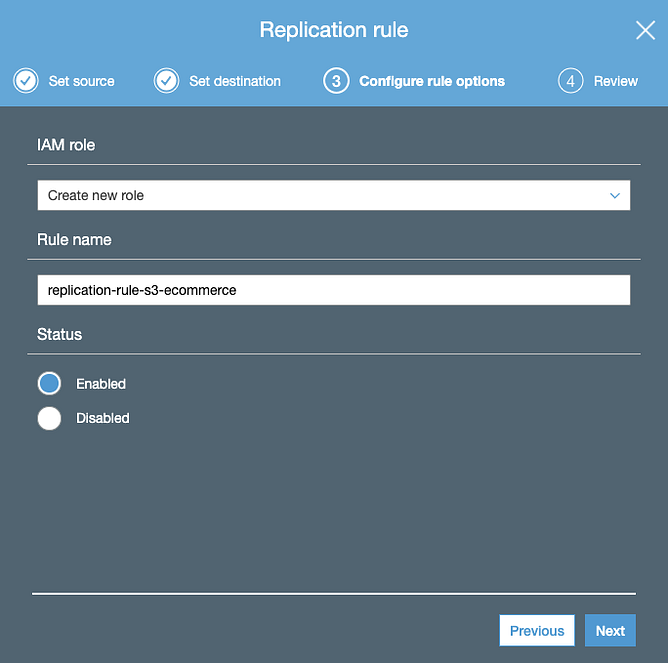The image size is (668, 663).
Task: Select the Enabled status radio button
Action: pos(49,384)
